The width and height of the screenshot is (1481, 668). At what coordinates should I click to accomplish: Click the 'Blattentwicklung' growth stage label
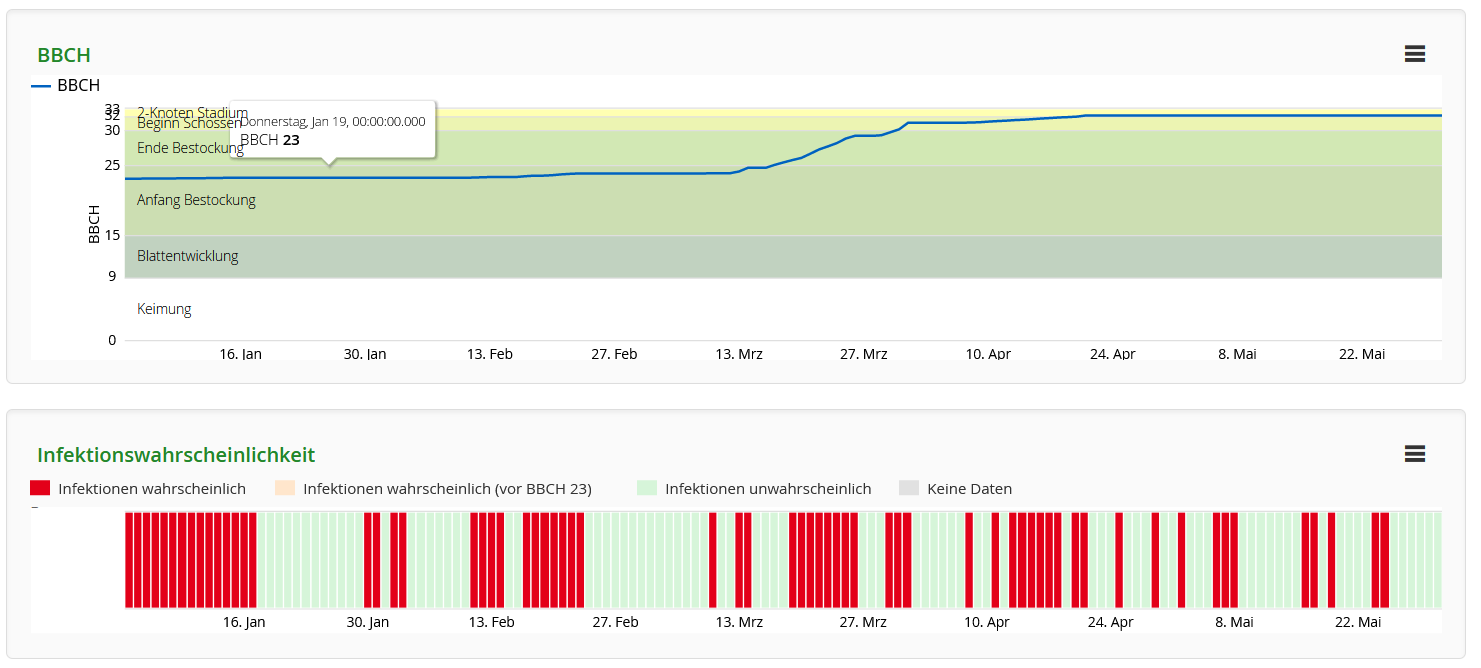(x=187, y=256)
